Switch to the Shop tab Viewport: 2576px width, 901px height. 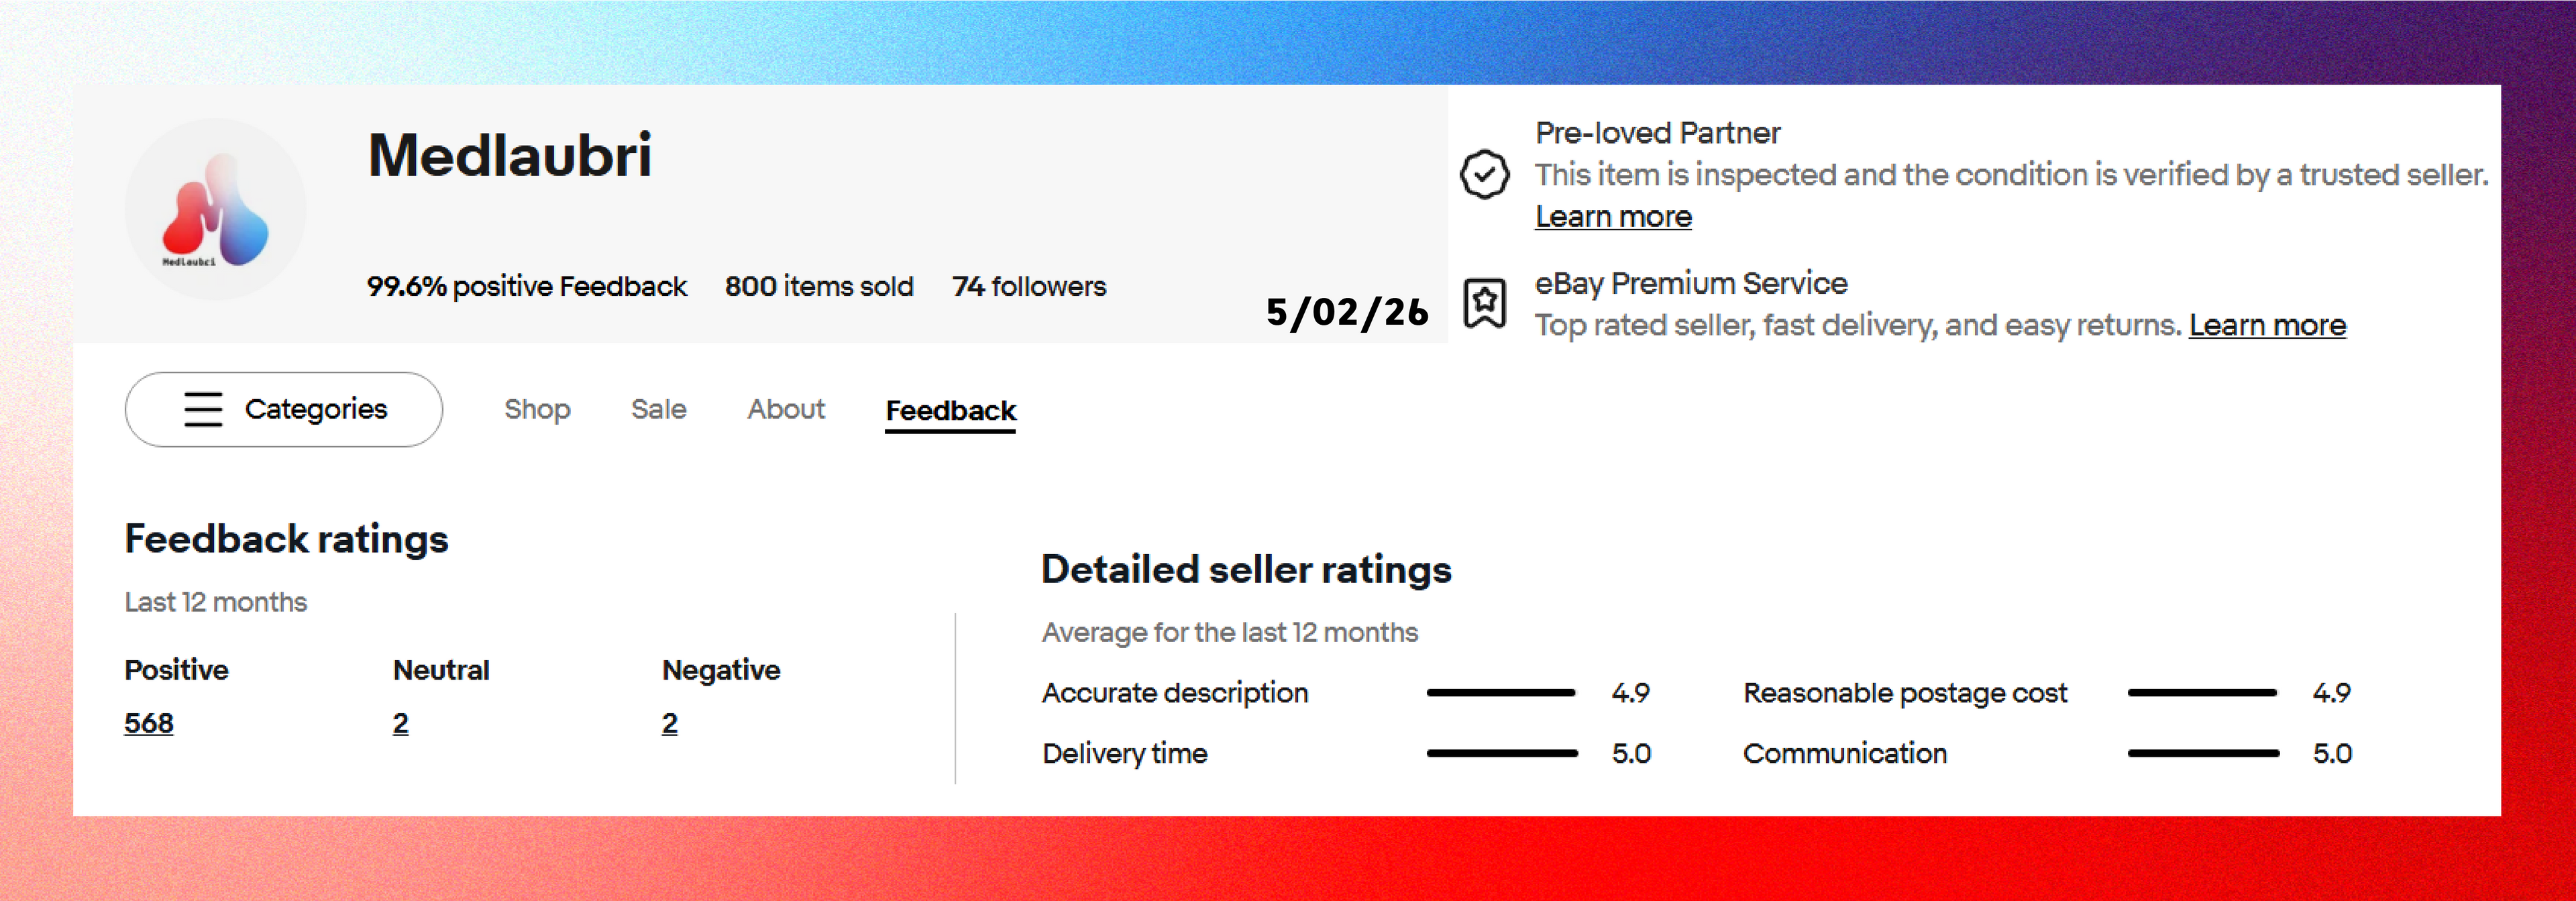[537, 410]
